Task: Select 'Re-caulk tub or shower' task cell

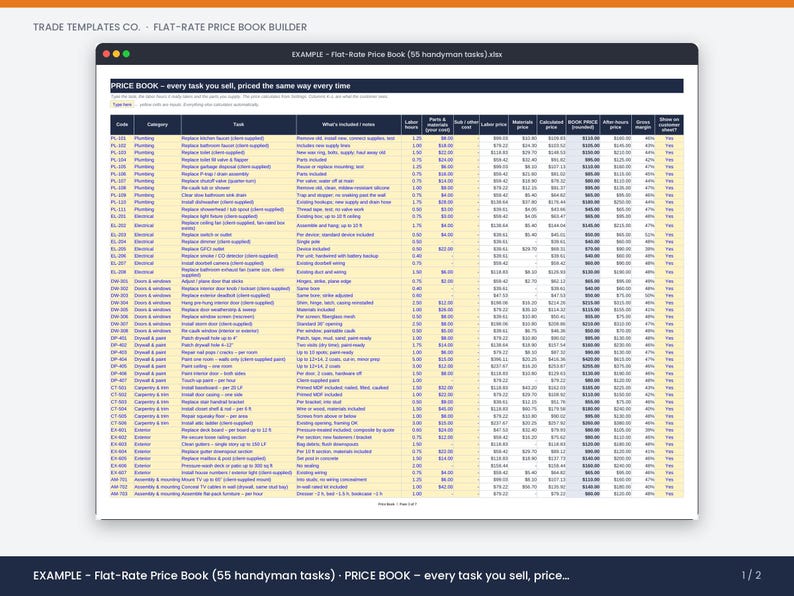Action: pos(239,188)
